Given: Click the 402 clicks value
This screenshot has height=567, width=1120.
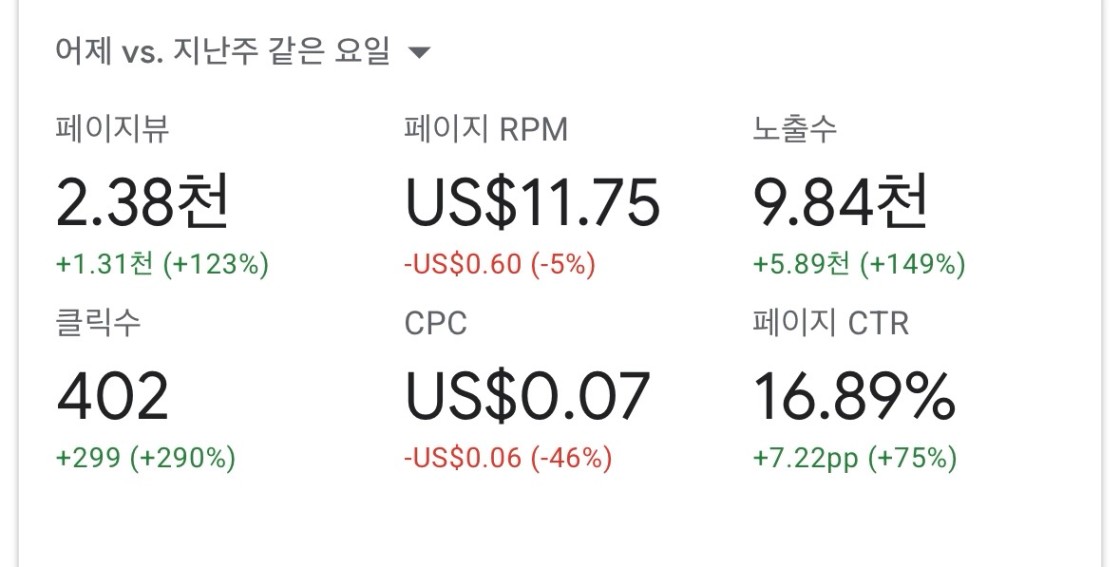Looking at the screenshot, I should pyautogui.click(x=112, y=396).
